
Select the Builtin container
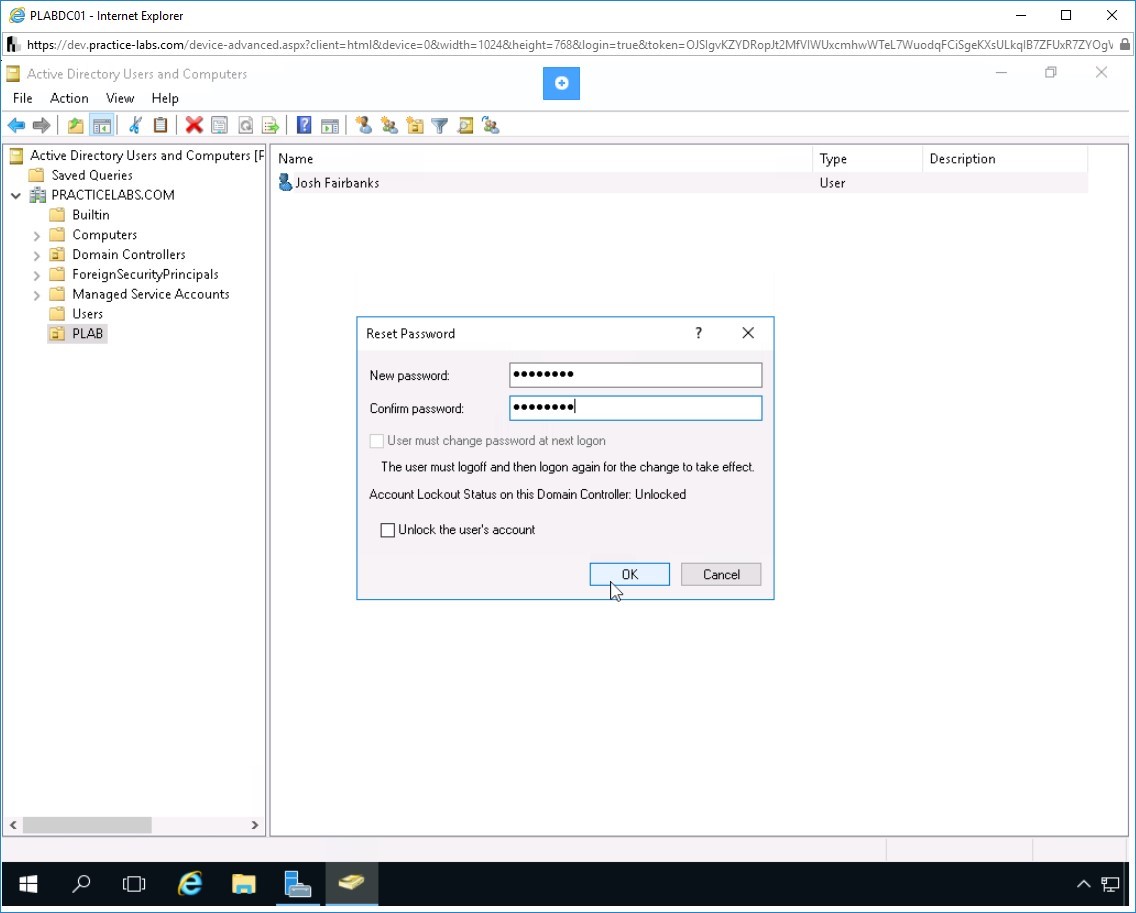91,214
